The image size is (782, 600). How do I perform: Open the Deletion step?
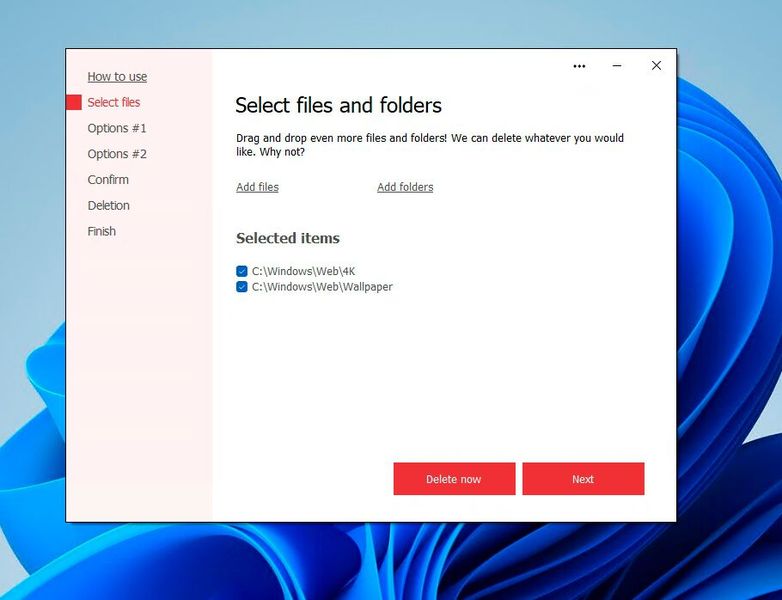click(x=109, y=205)
